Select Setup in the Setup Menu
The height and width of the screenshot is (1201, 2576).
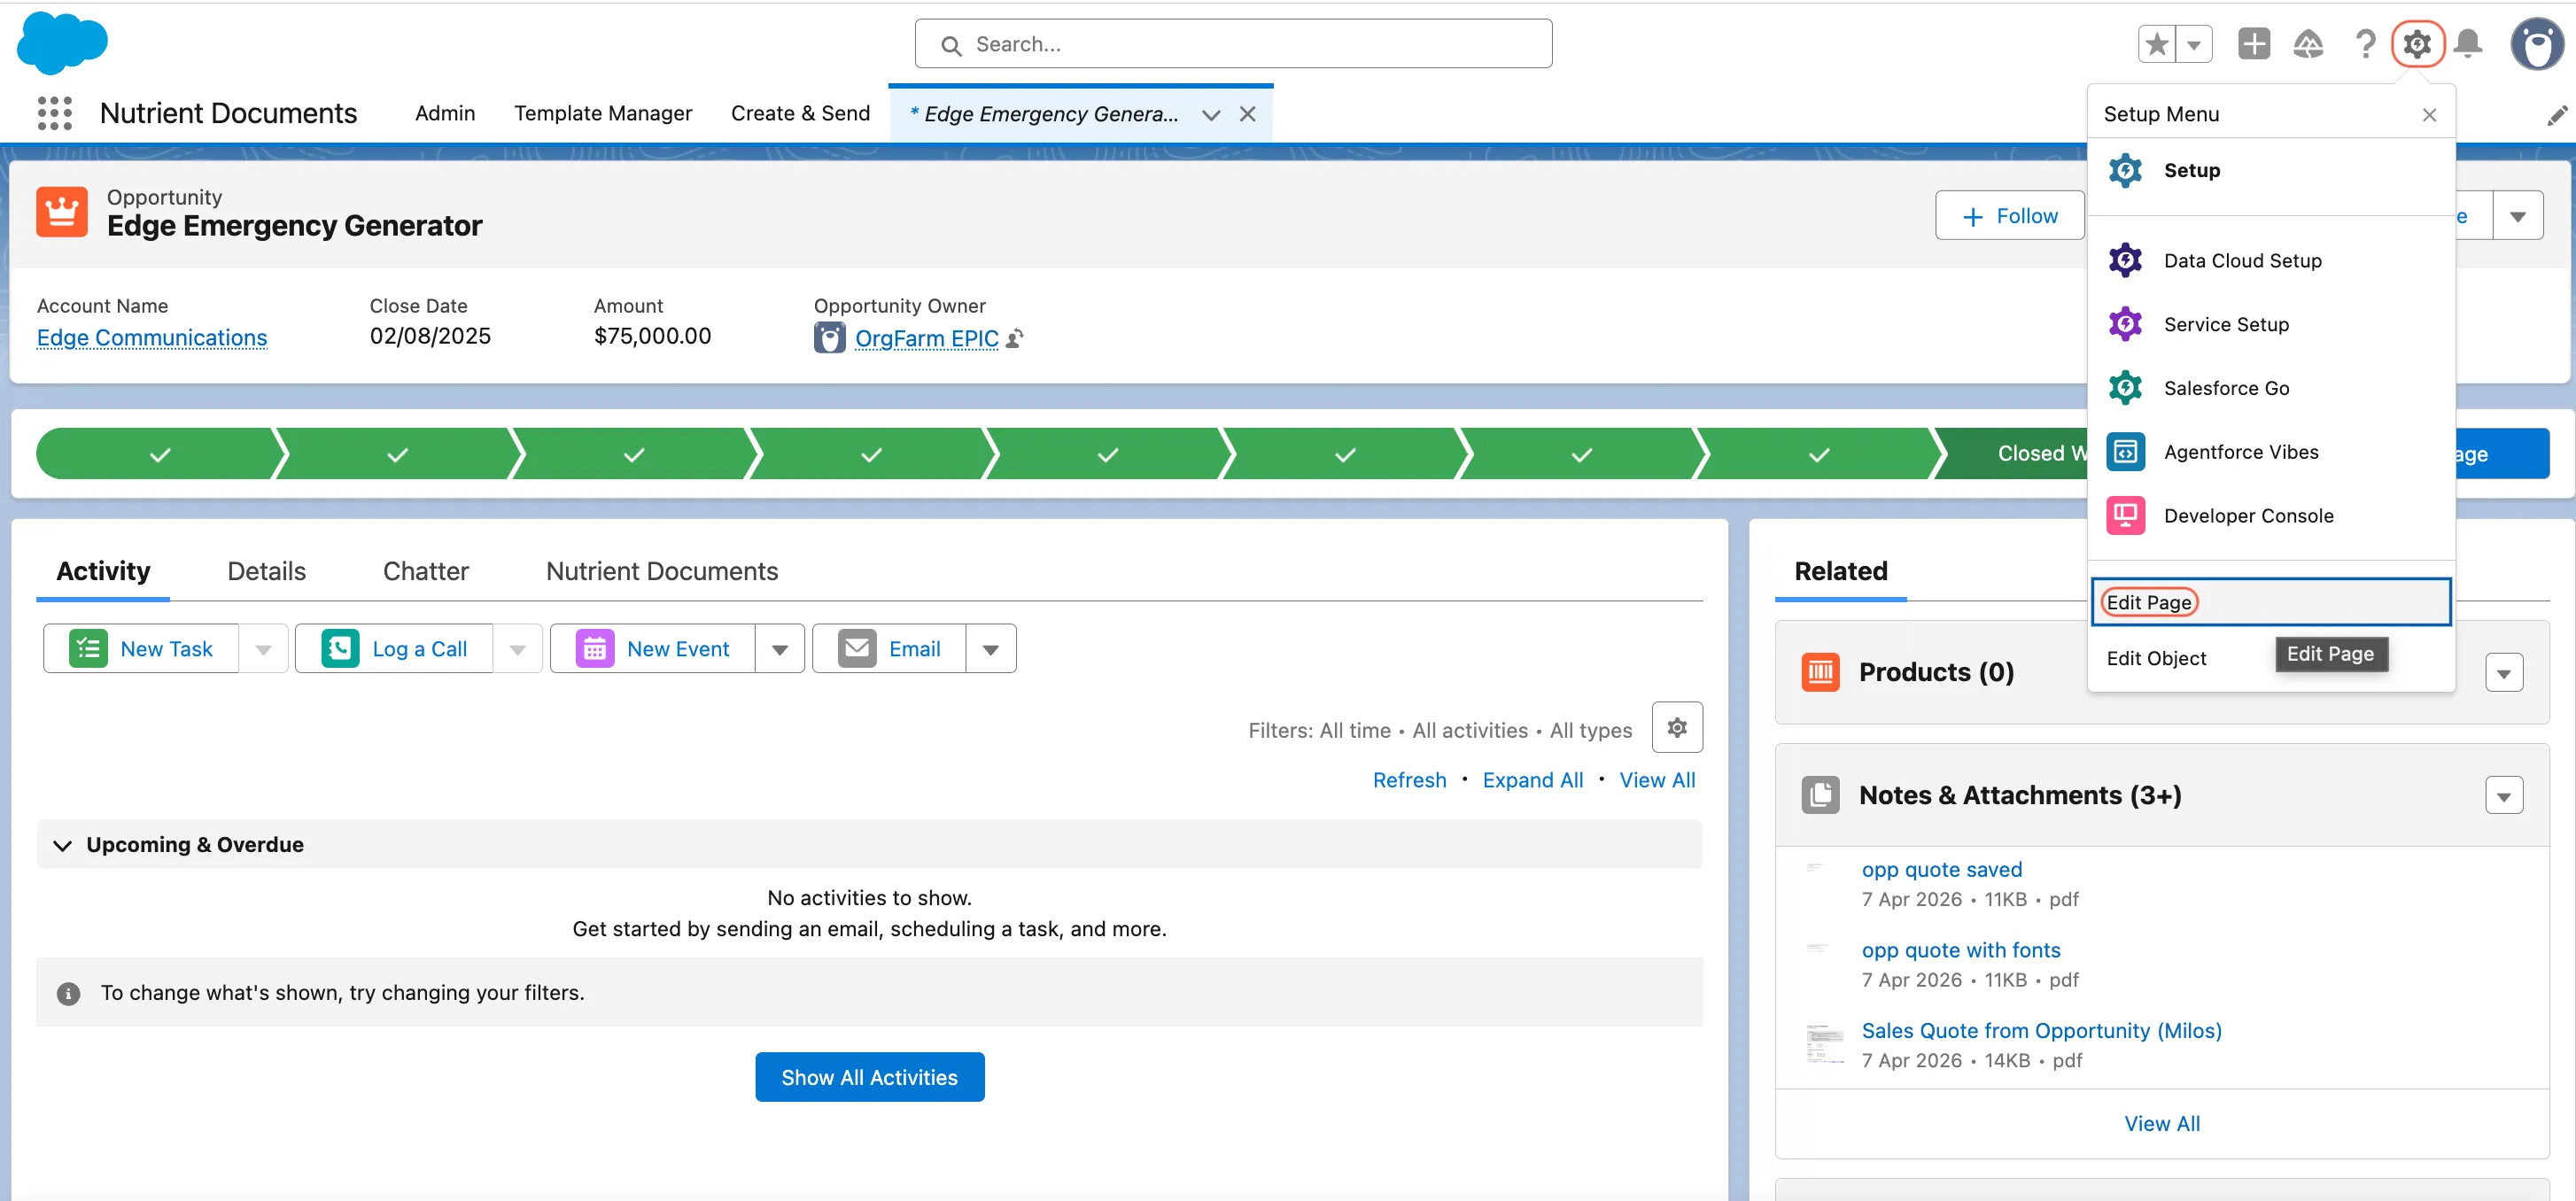click(x=2270, y=170)
